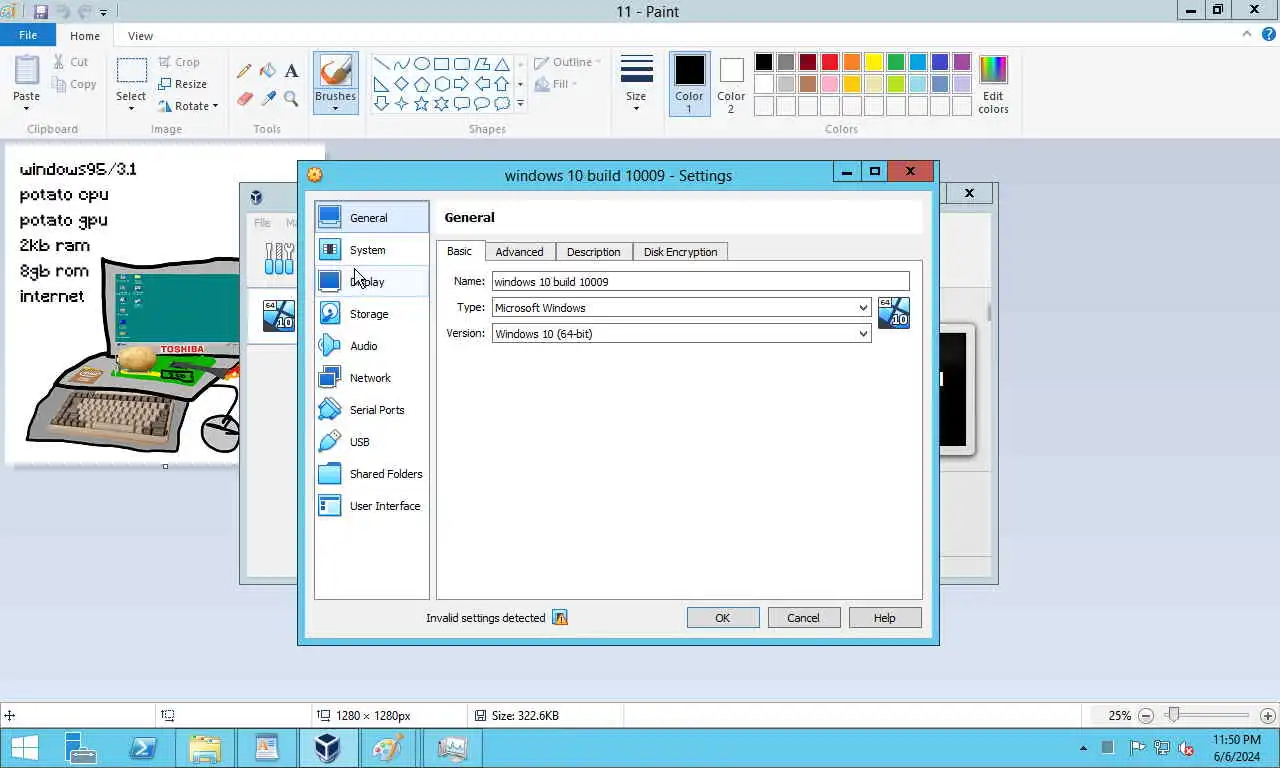1280x768 pixels.
Task: Open Serial Ports settings category
Action: (372, 410)
